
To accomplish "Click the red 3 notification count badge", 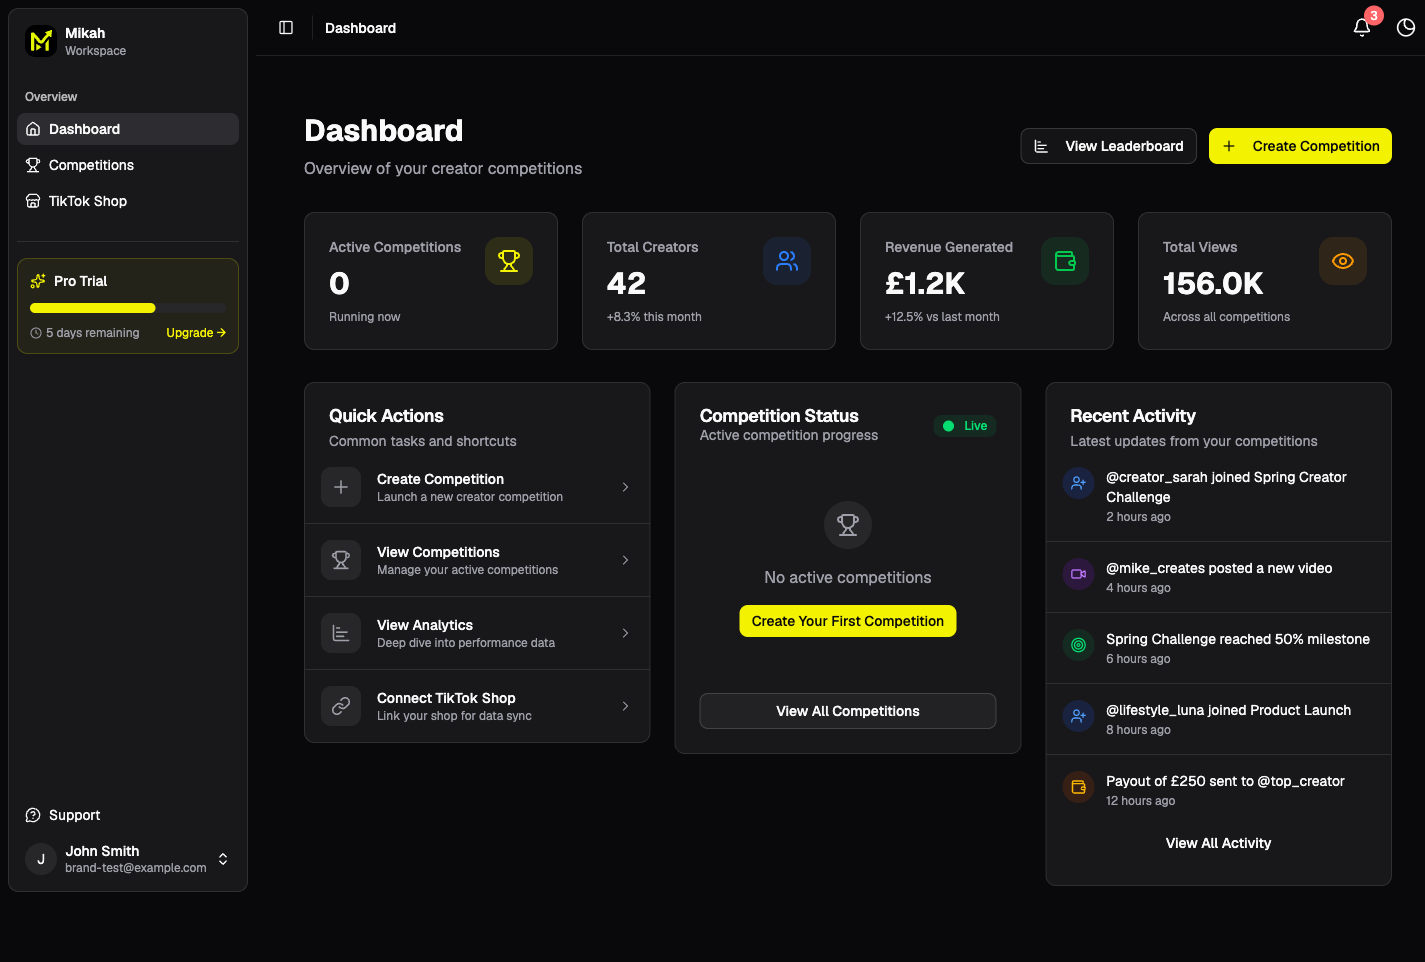I will point(1374,16).
